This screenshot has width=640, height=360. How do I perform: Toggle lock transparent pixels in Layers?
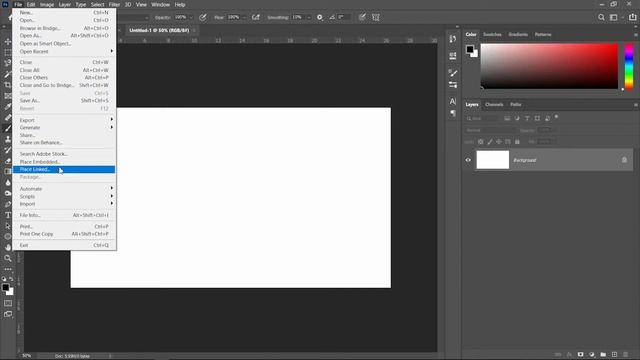[480, 142]
